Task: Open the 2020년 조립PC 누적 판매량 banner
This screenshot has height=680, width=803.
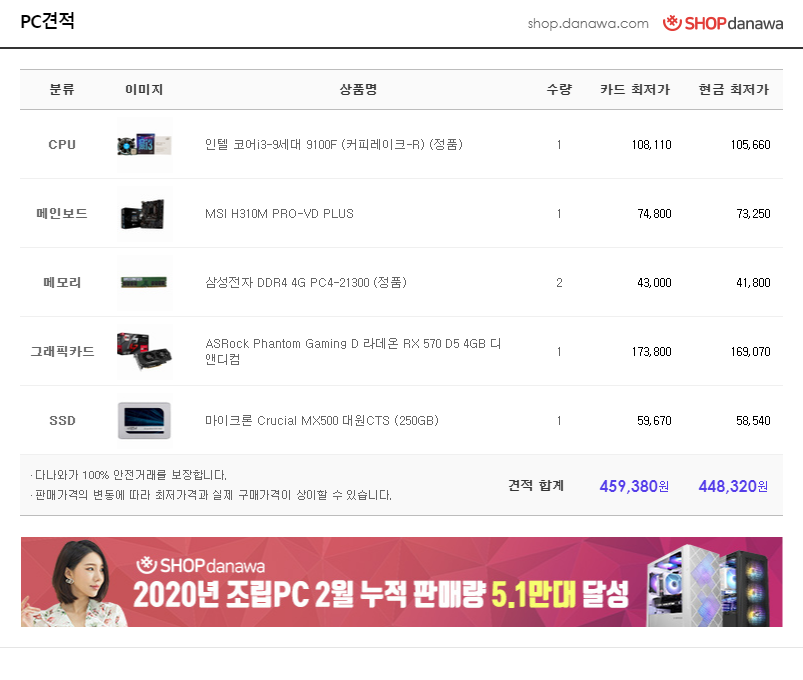Action: click(x=402, y=582)
